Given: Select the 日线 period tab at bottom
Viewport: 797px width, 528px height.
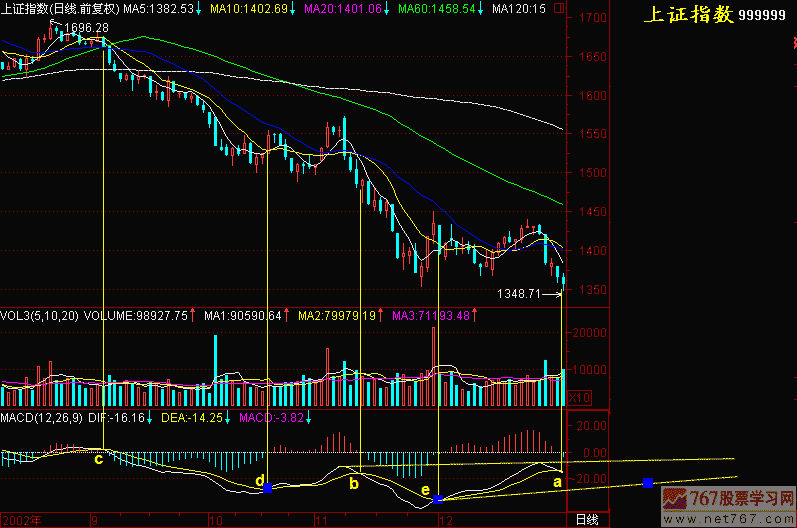Looking at the screenshot, I should coord(586,520).
